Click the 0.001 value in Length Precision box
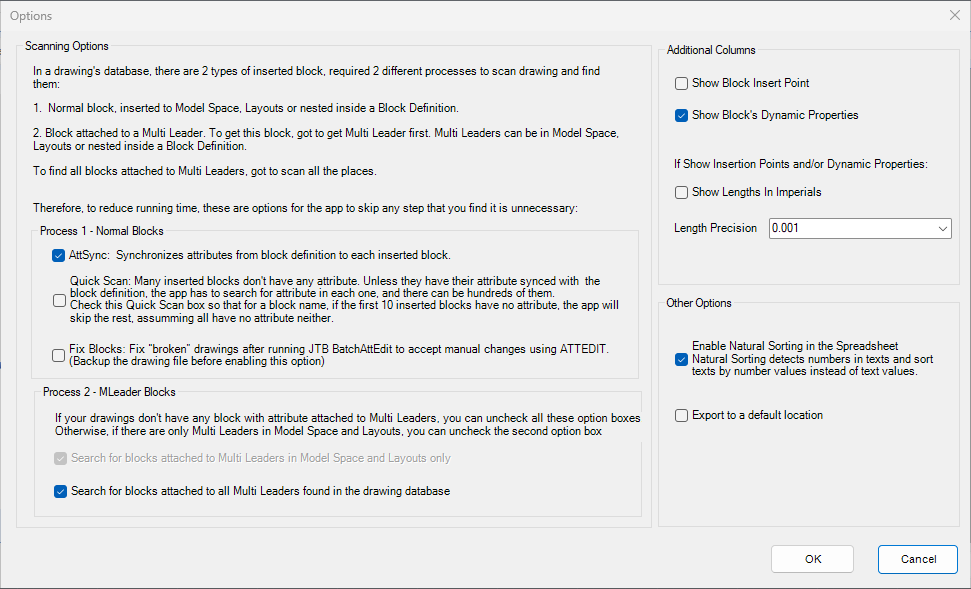The image size is (971, 589). point(785,228)
